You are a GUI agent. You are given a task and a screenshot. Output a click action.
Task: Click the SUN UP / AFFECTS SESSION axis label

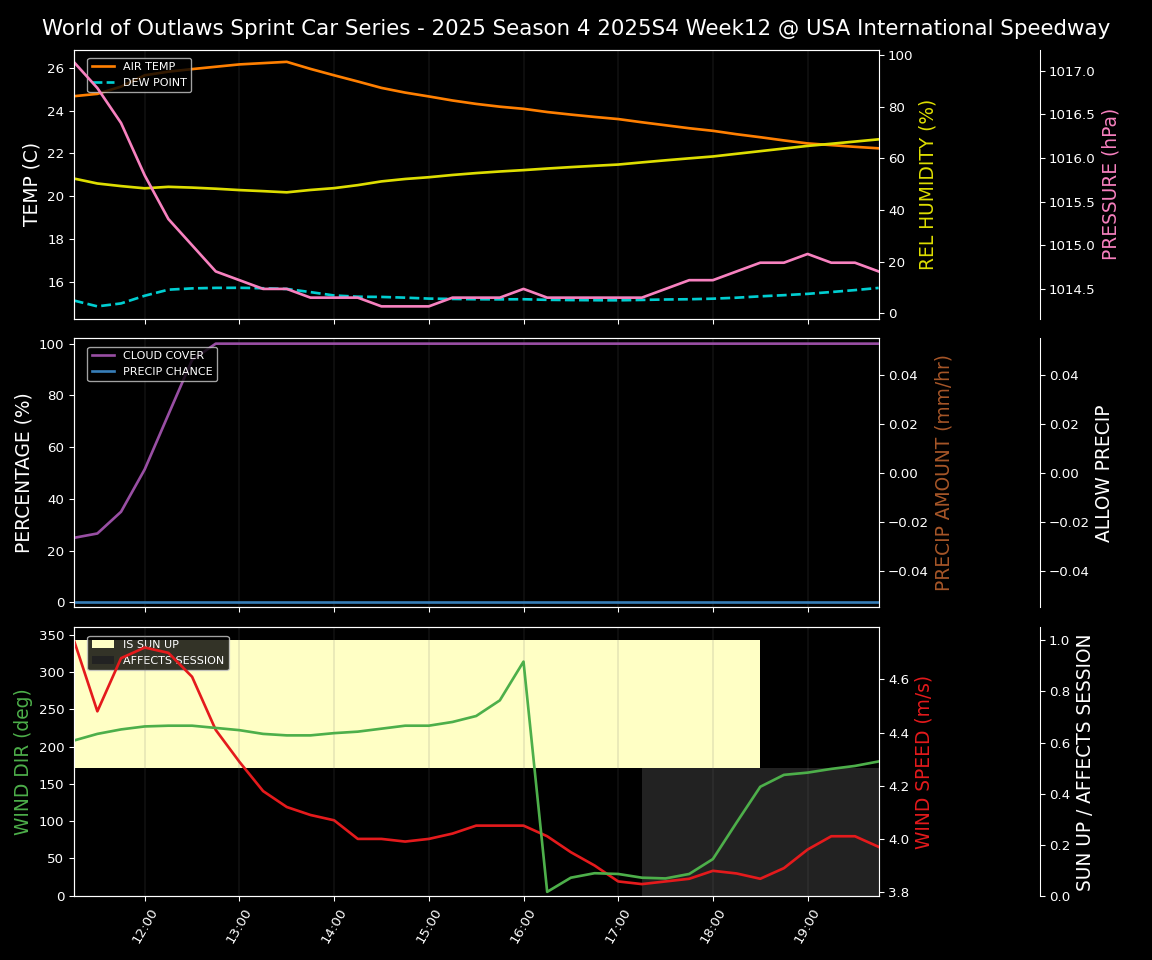point(1084,761)
